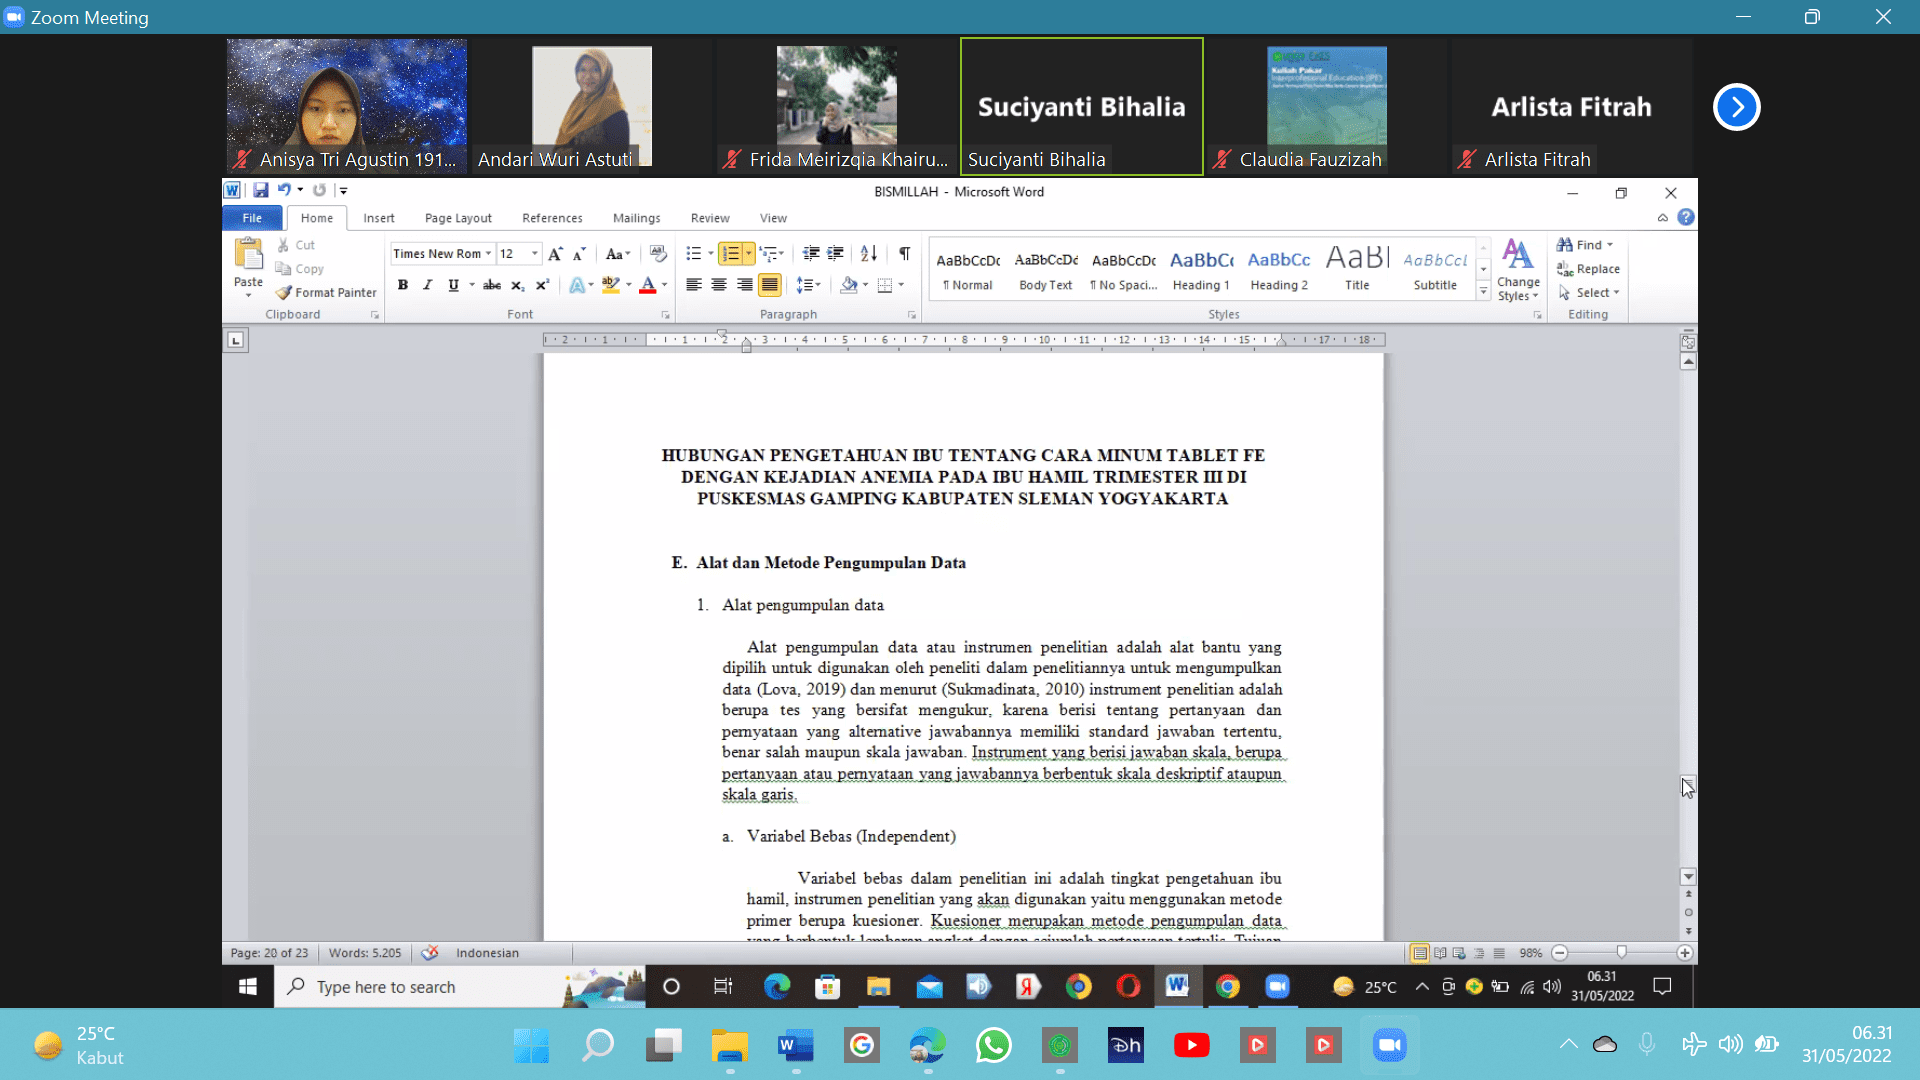Switch to the Review tab
The image size is (1920, 1080).
tap(710, 218)
